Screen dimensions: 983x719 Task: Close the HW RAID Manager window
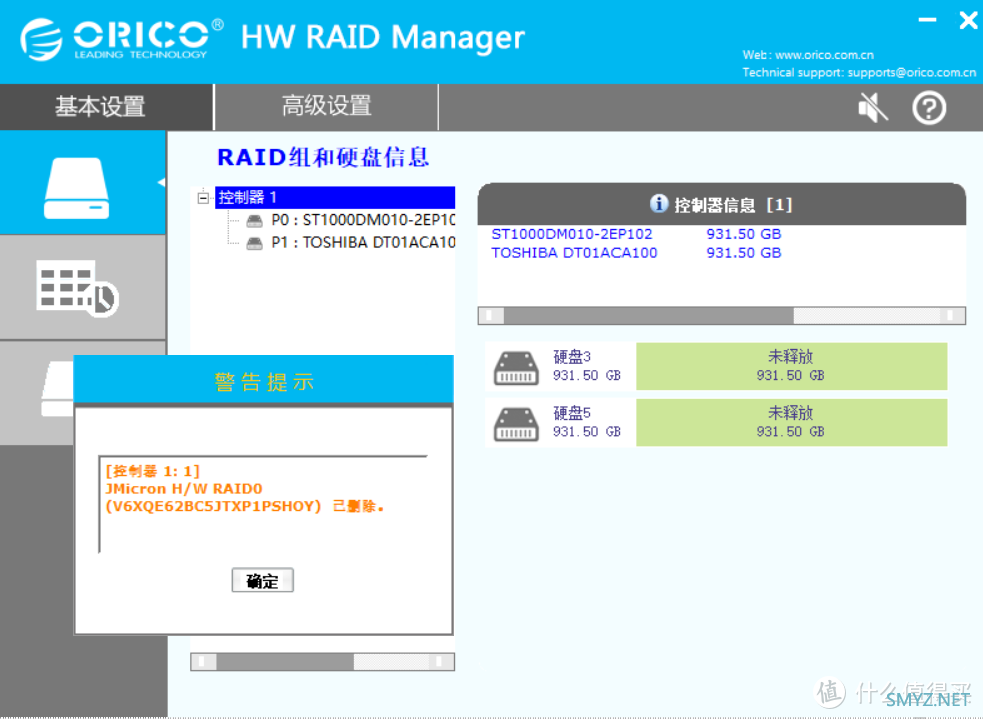968,21
